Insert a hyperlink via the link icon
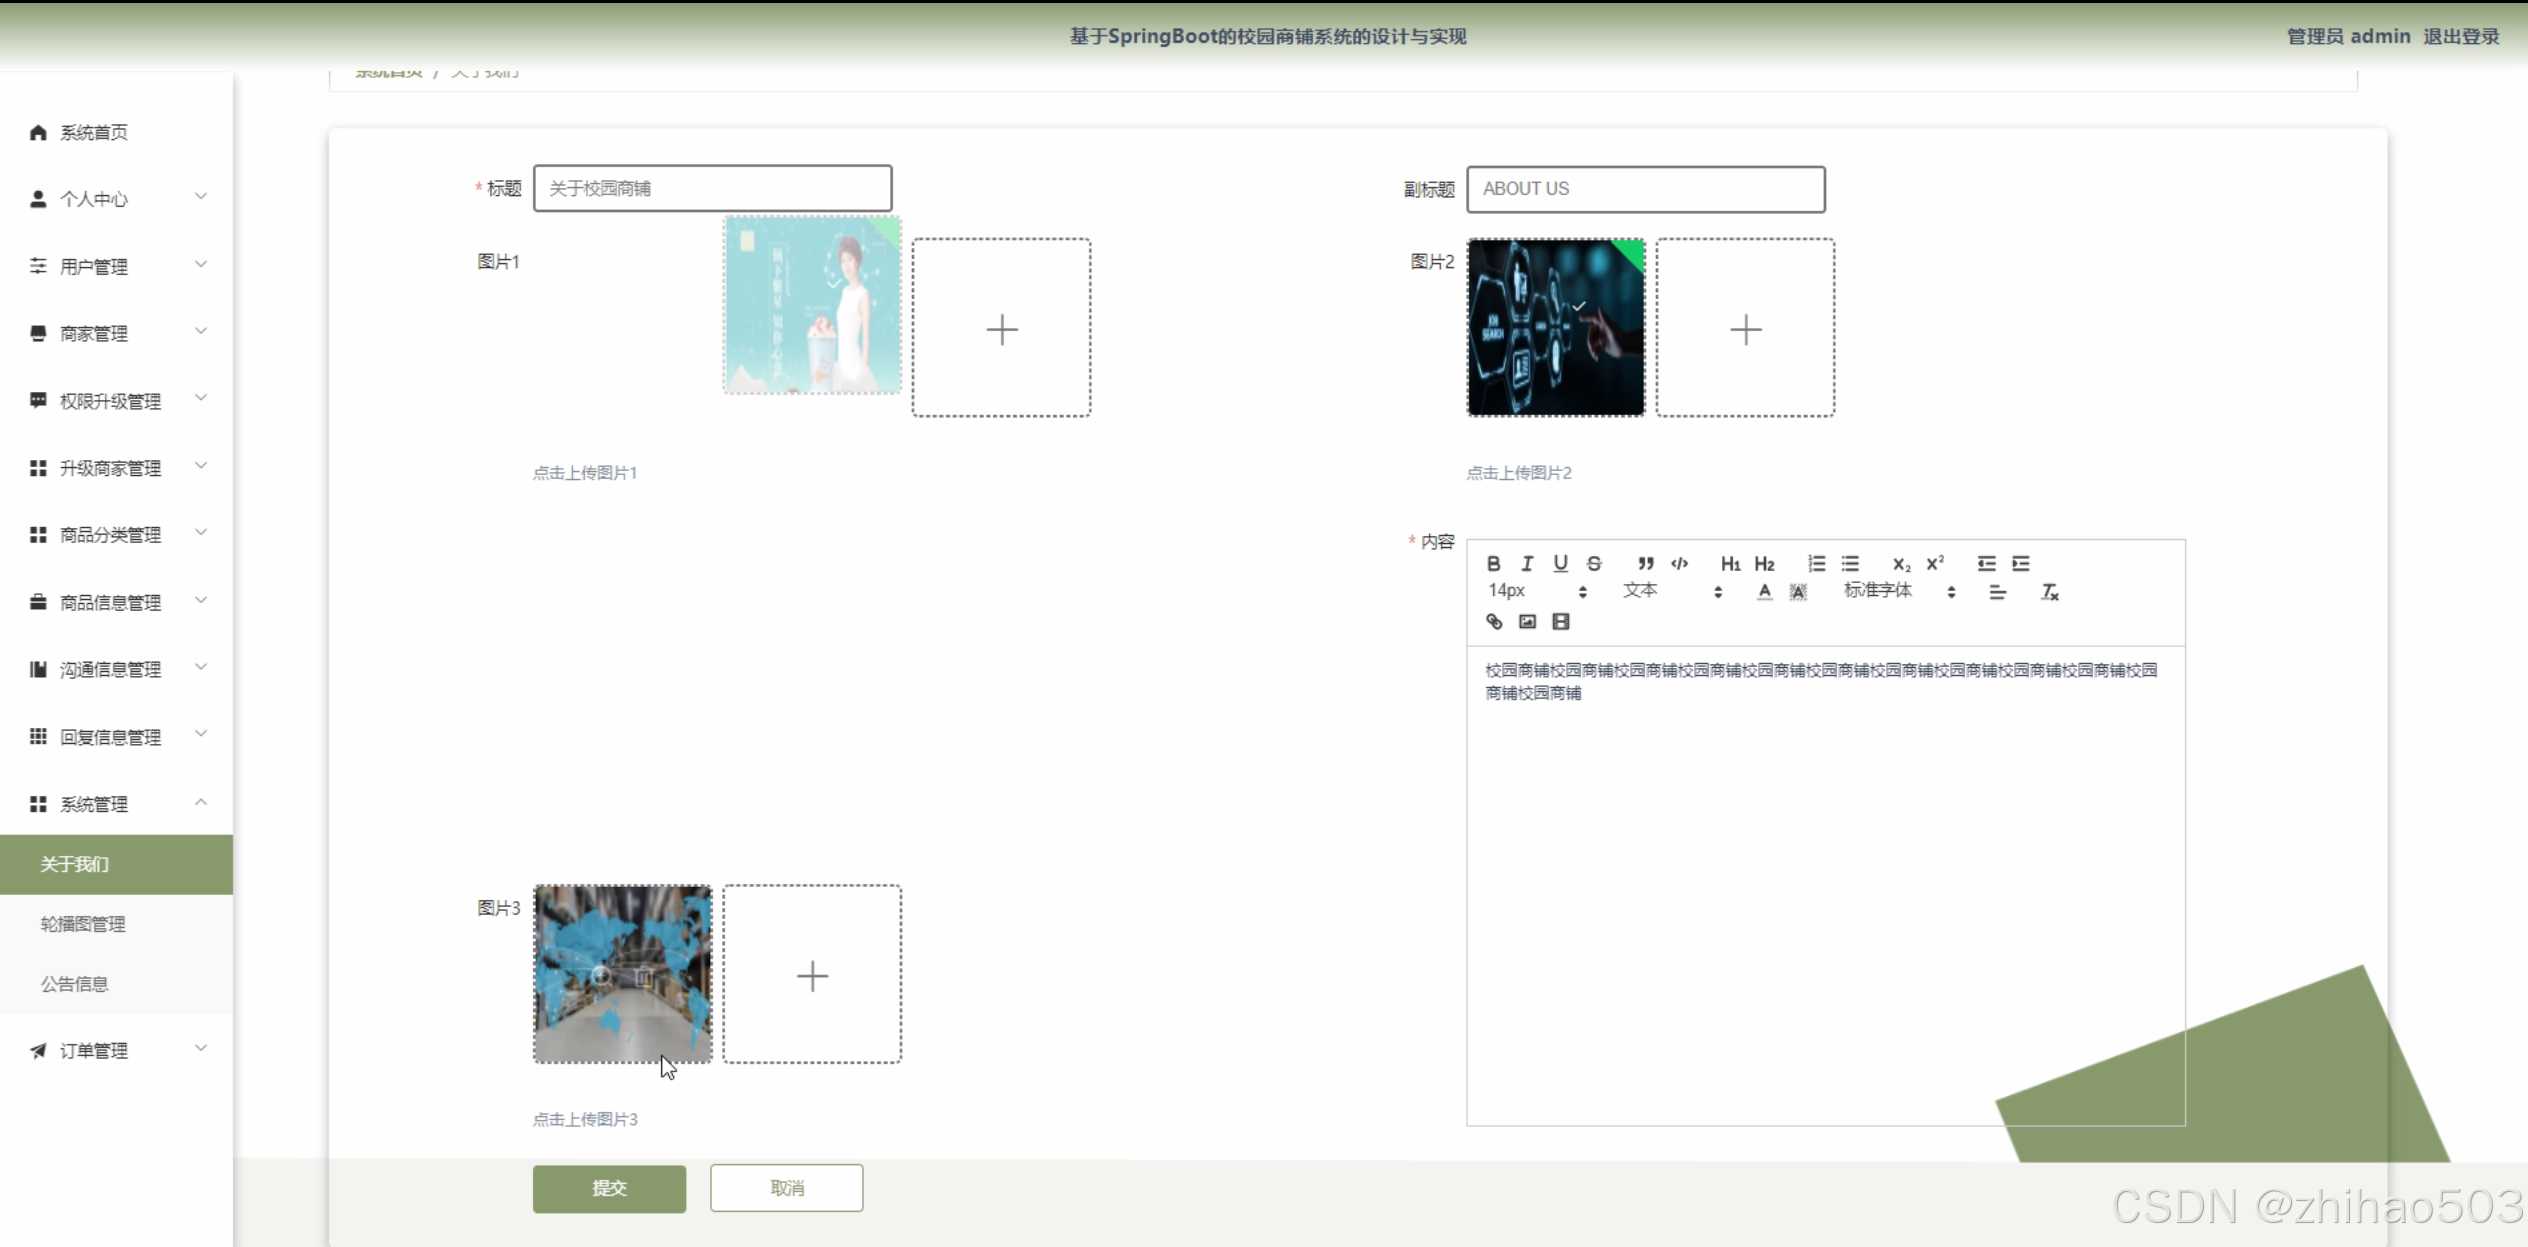The width and height of the screenshot is (2528, 1247). pyautogui.click(x=1494, y=622)
